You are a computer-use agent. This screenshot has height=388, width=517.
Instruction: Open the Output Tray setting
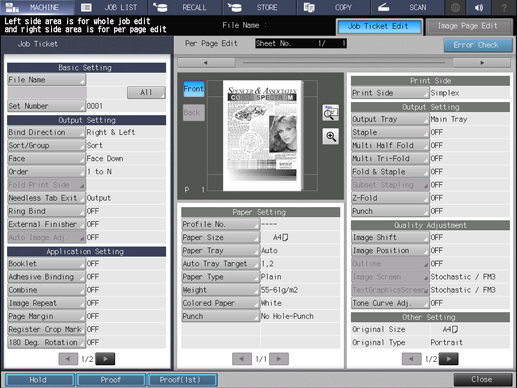pos(390,119)
